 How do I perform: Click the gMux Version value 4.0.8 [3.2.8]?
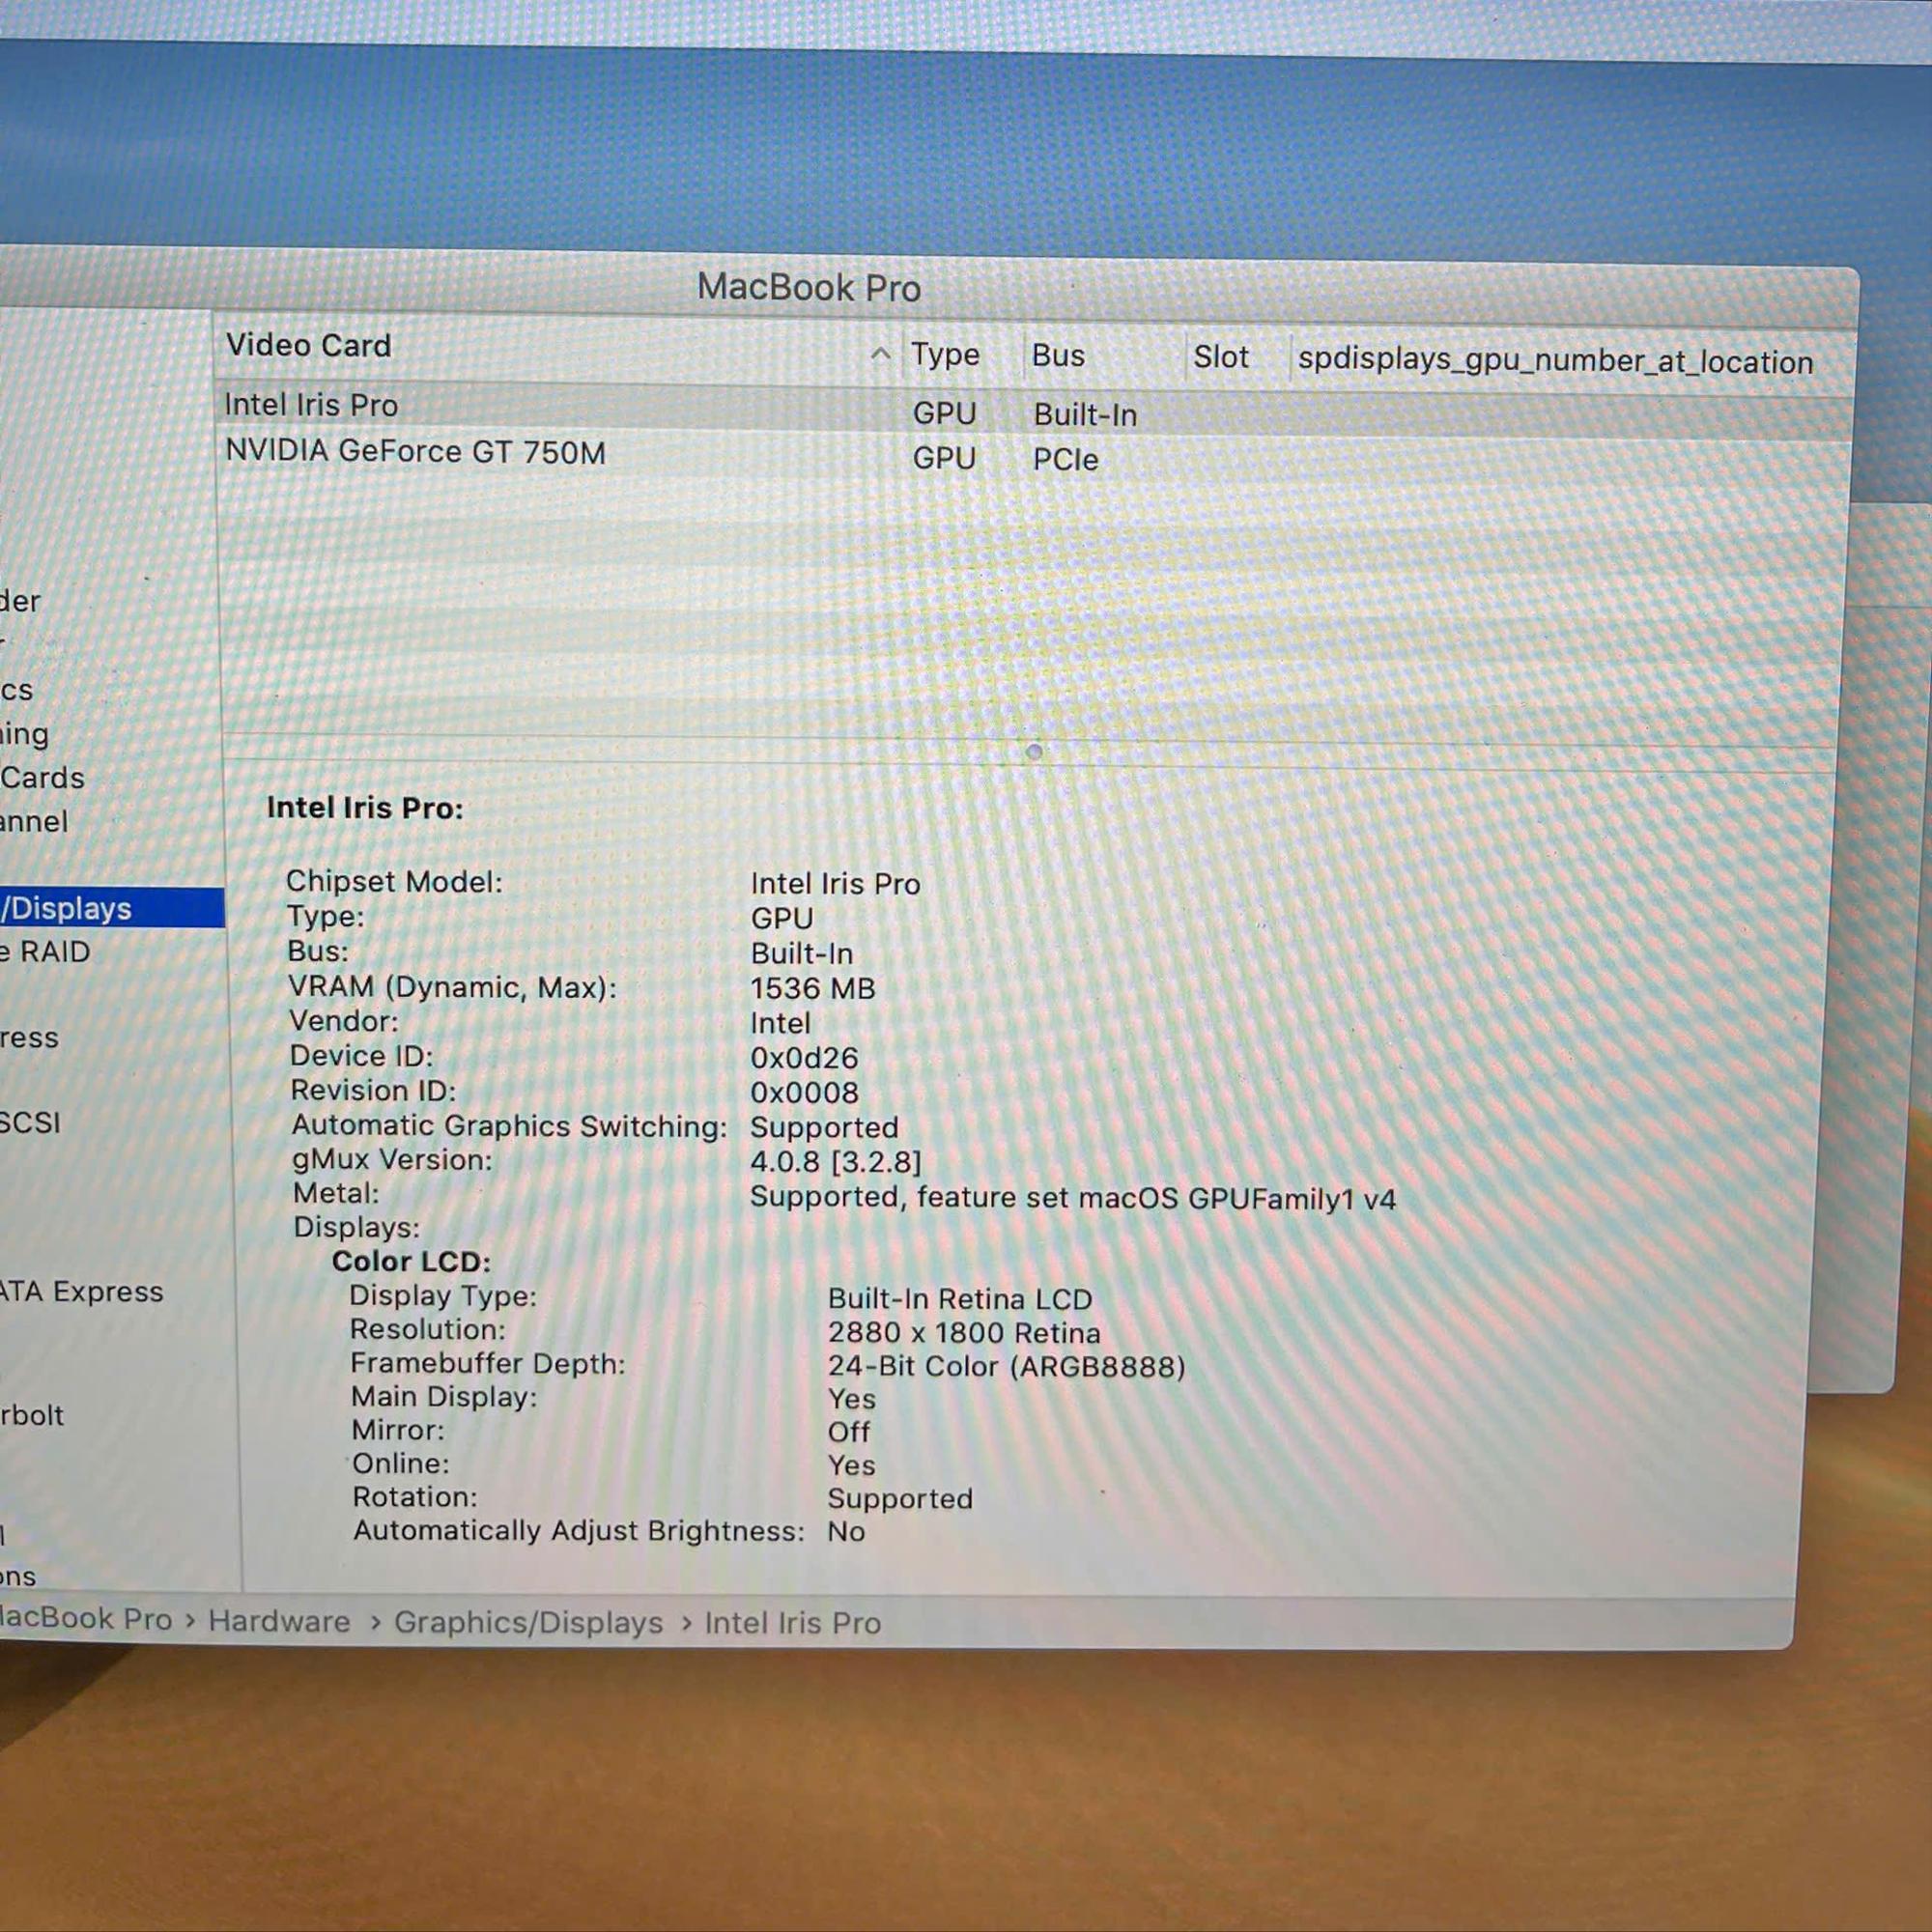pos(835,1162)
